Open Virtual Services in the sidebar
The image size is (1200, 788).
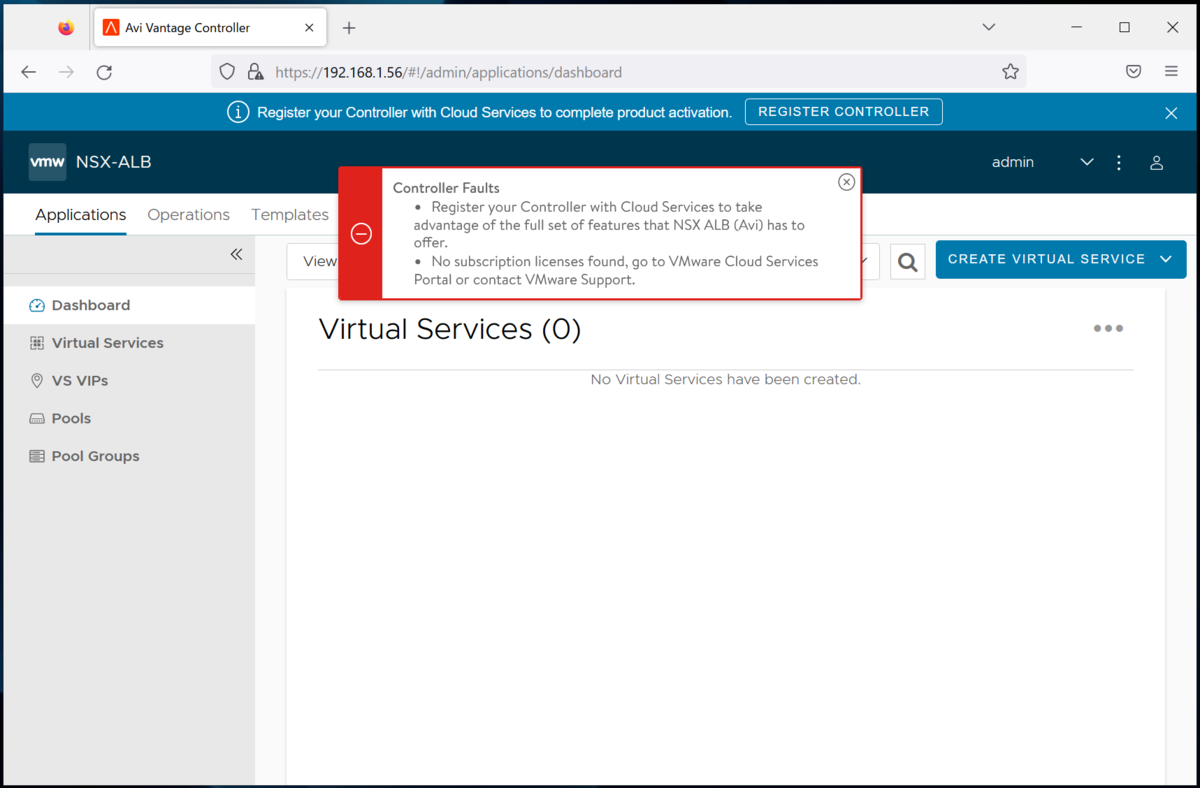(129, 343)
